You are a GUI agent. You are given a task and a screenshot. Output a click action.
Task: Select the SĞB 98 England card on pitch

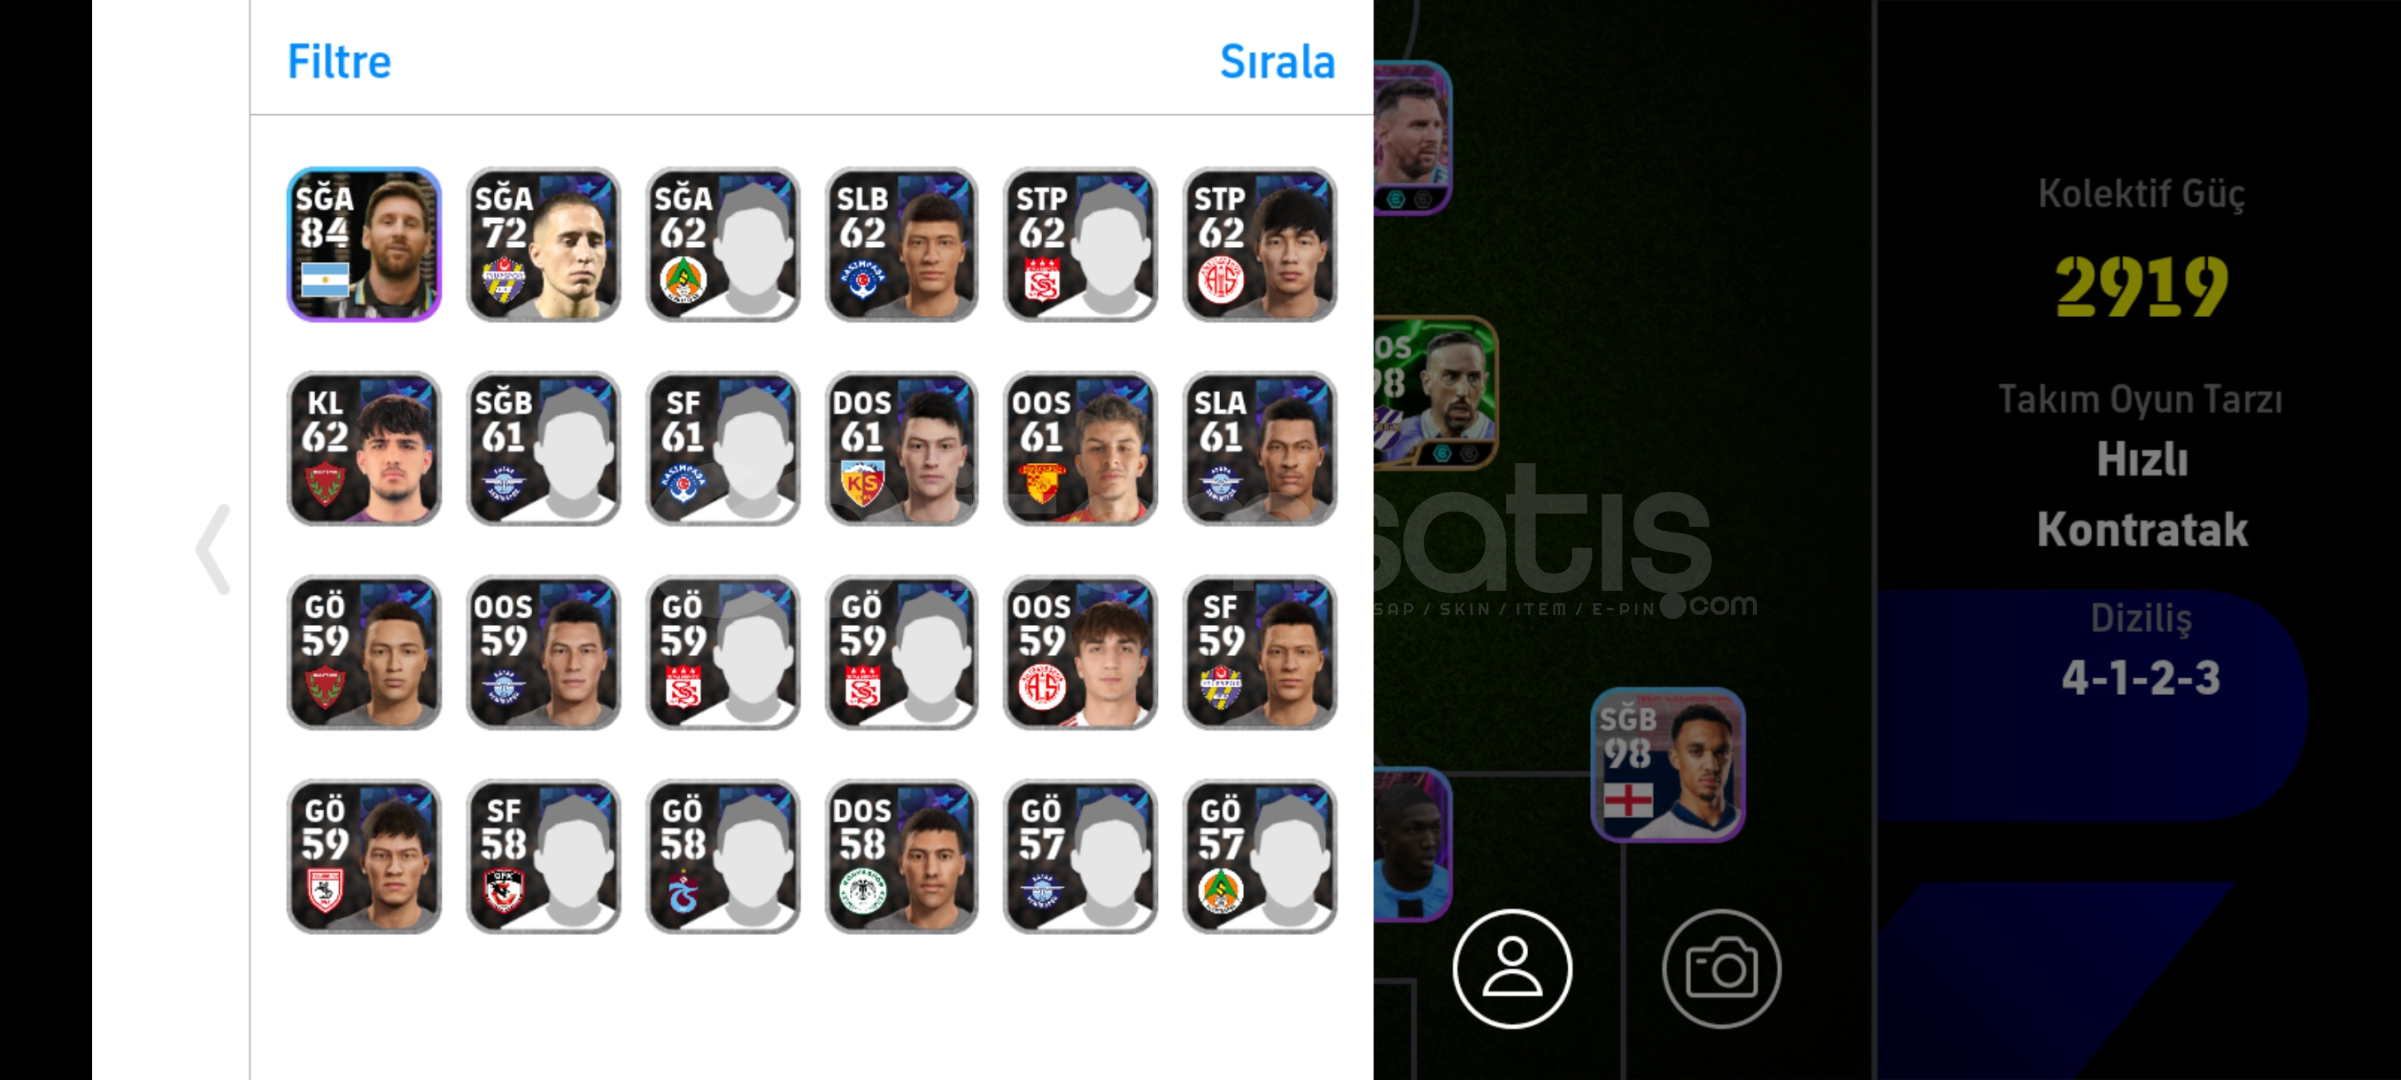pyautogui.click(x=1668, y=765)
